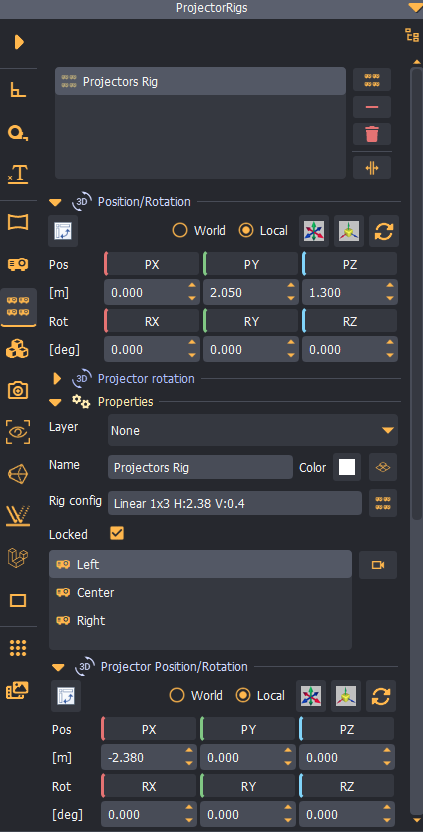Viewport: 423px width, 832px height.
Task: Open the laser rays icon in sidebar
Action: [19, 515]
